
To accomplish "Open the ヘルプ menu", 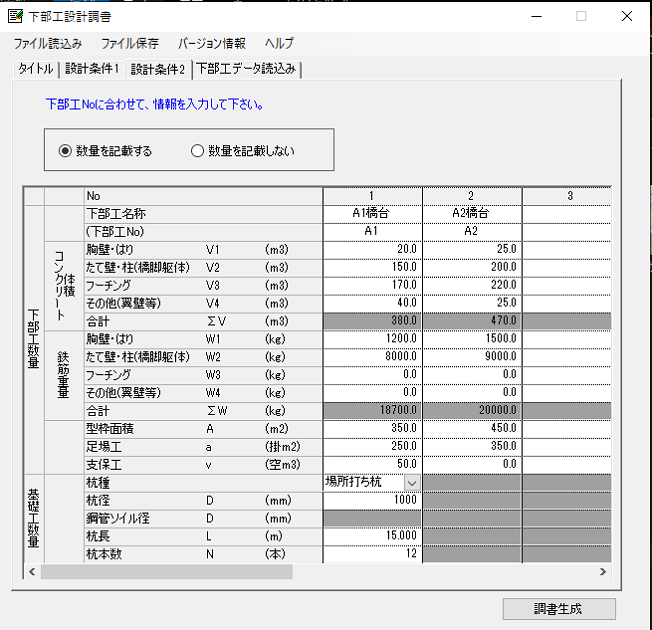I will pyautogui.click(x=279, y=43).
